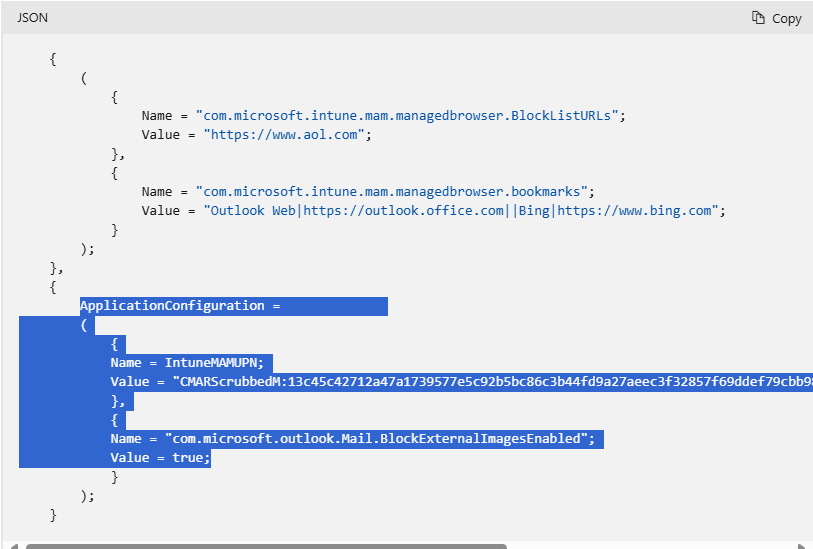Viewport: 813px width, 549px height.
Task: Click the JSON language label
Action: pos(32,18)
